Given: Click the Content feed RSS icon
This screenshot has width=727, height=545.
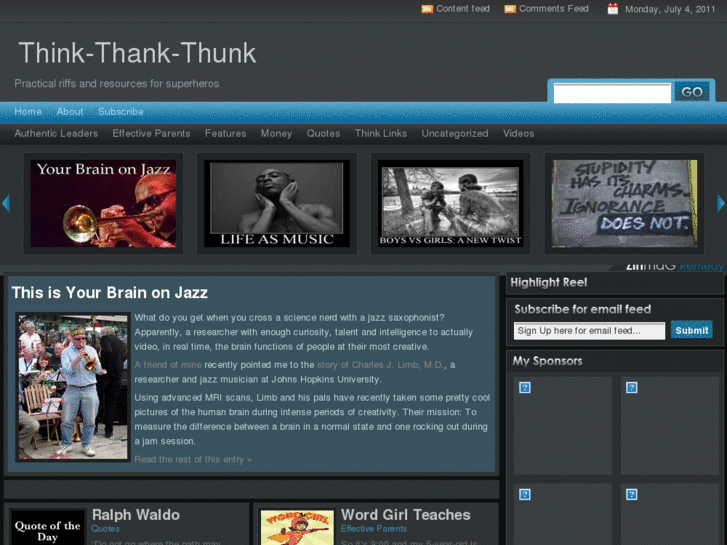Looking at the screenshot, I should coord(427,9).
